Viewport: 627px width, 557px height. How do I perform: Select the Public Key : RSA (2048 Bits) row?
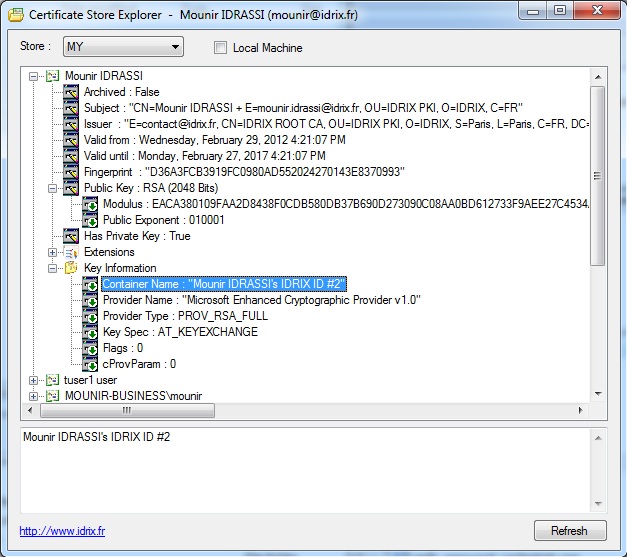151,188
